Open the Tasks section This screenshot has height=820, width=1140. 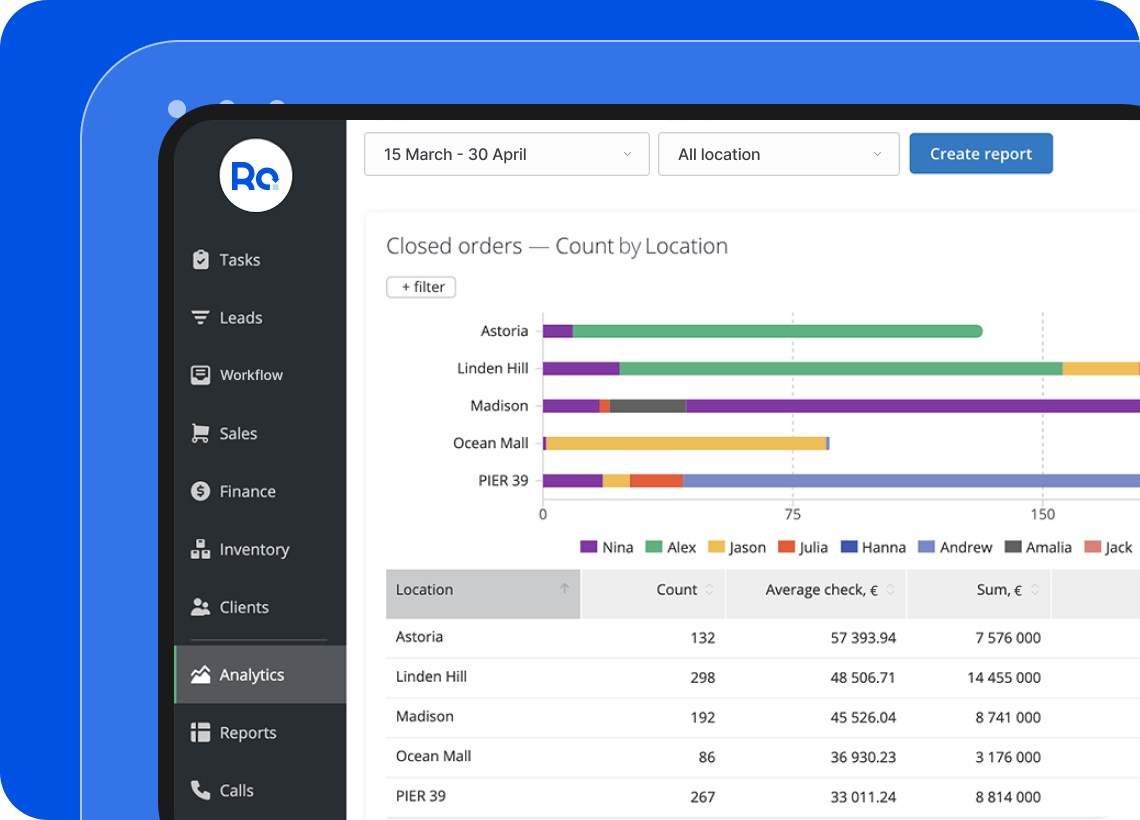click(x=239, y=259)
